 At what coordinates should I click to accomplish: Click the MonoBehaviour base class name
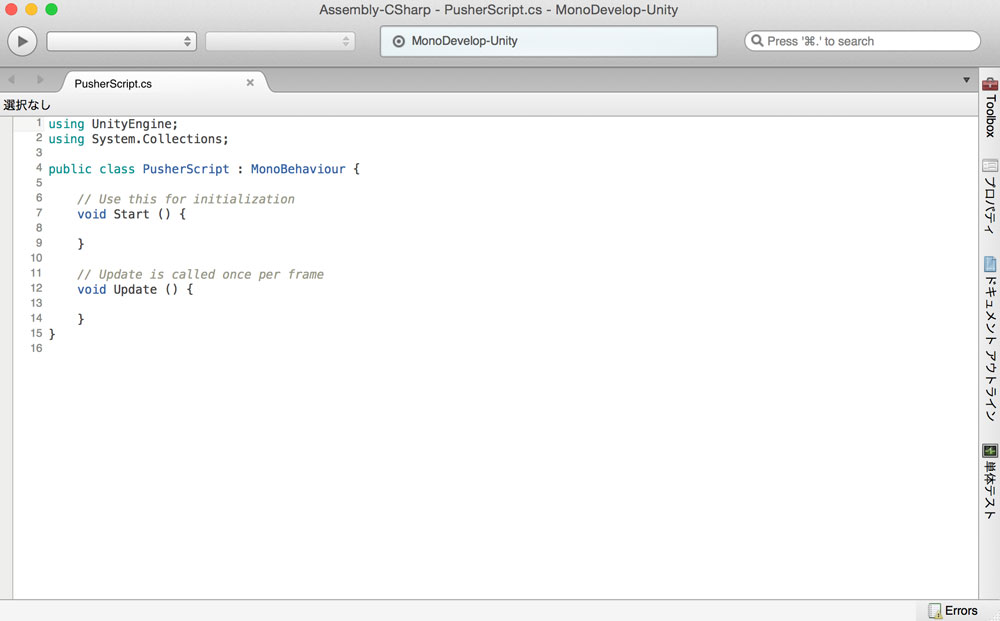click(x=298, y=169)
